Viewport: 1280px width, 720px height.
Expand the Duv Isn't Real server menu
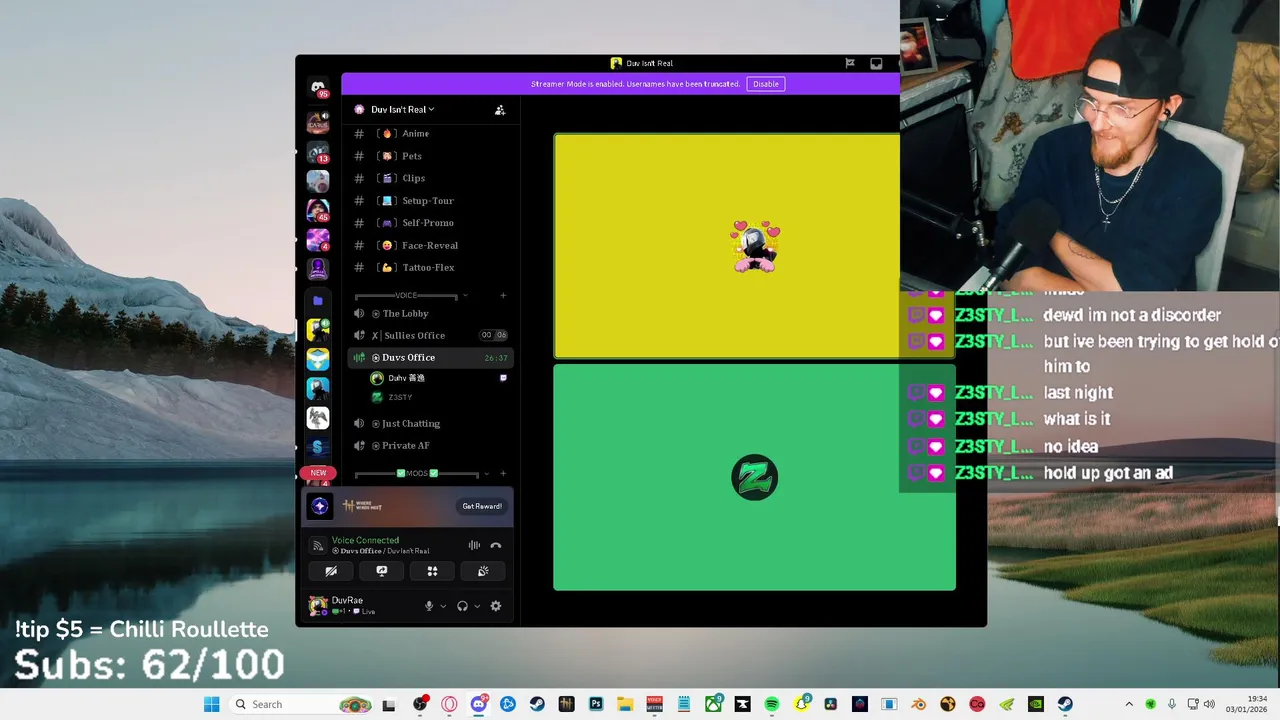point(402,109)
